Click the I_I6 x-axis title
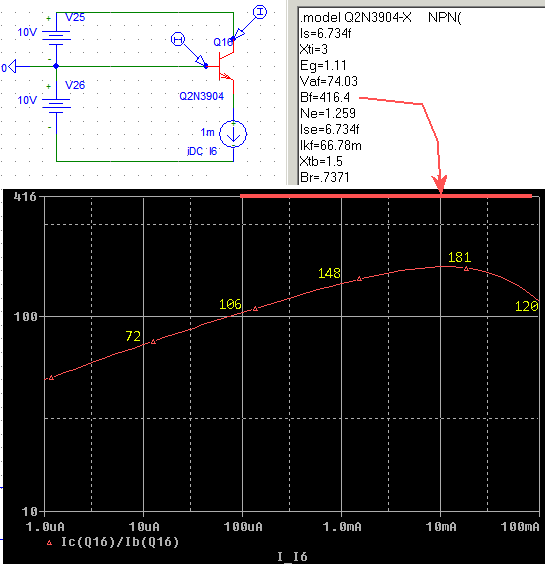Image resolution: width=545 pixels, height=564 pixels. (x=292, y=556)
